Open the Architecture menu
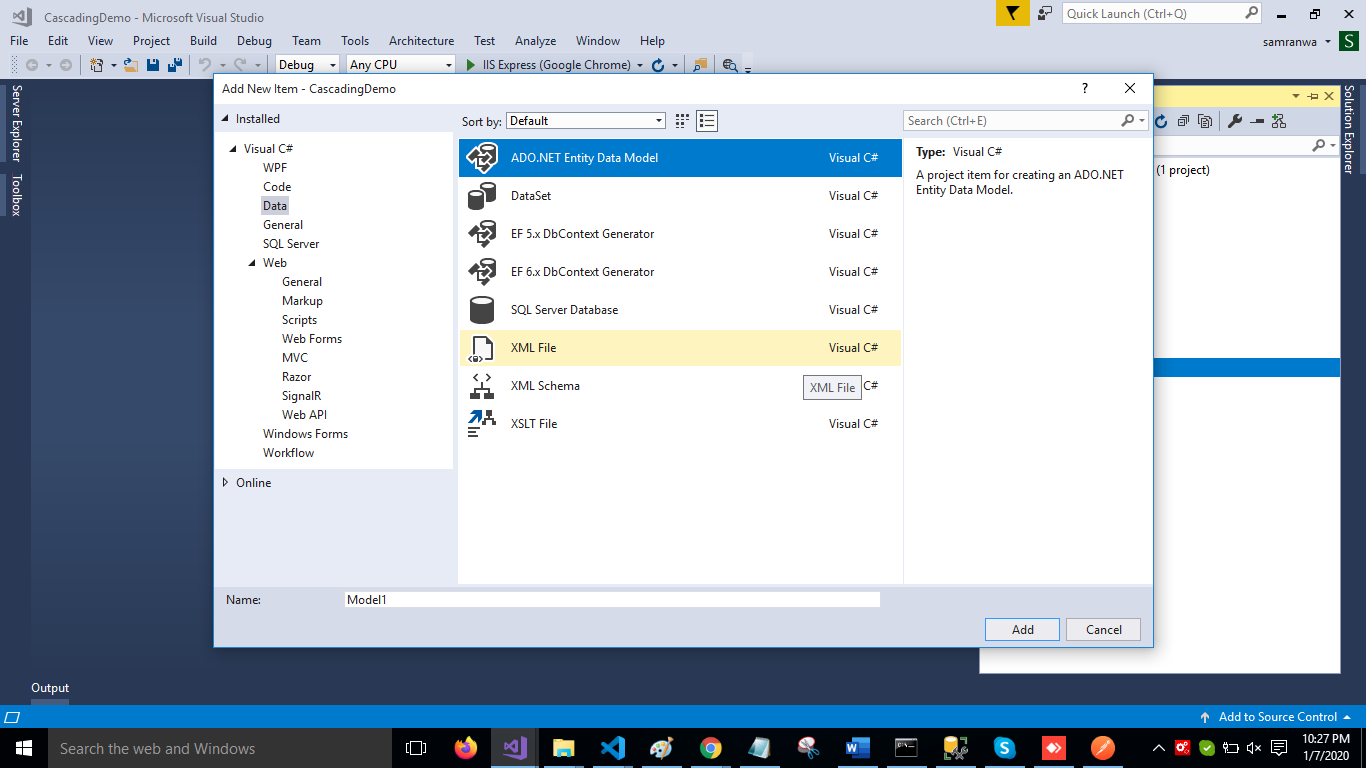Screen dimensions: 1366x768 pyautogui.click(x=421, y=41)
